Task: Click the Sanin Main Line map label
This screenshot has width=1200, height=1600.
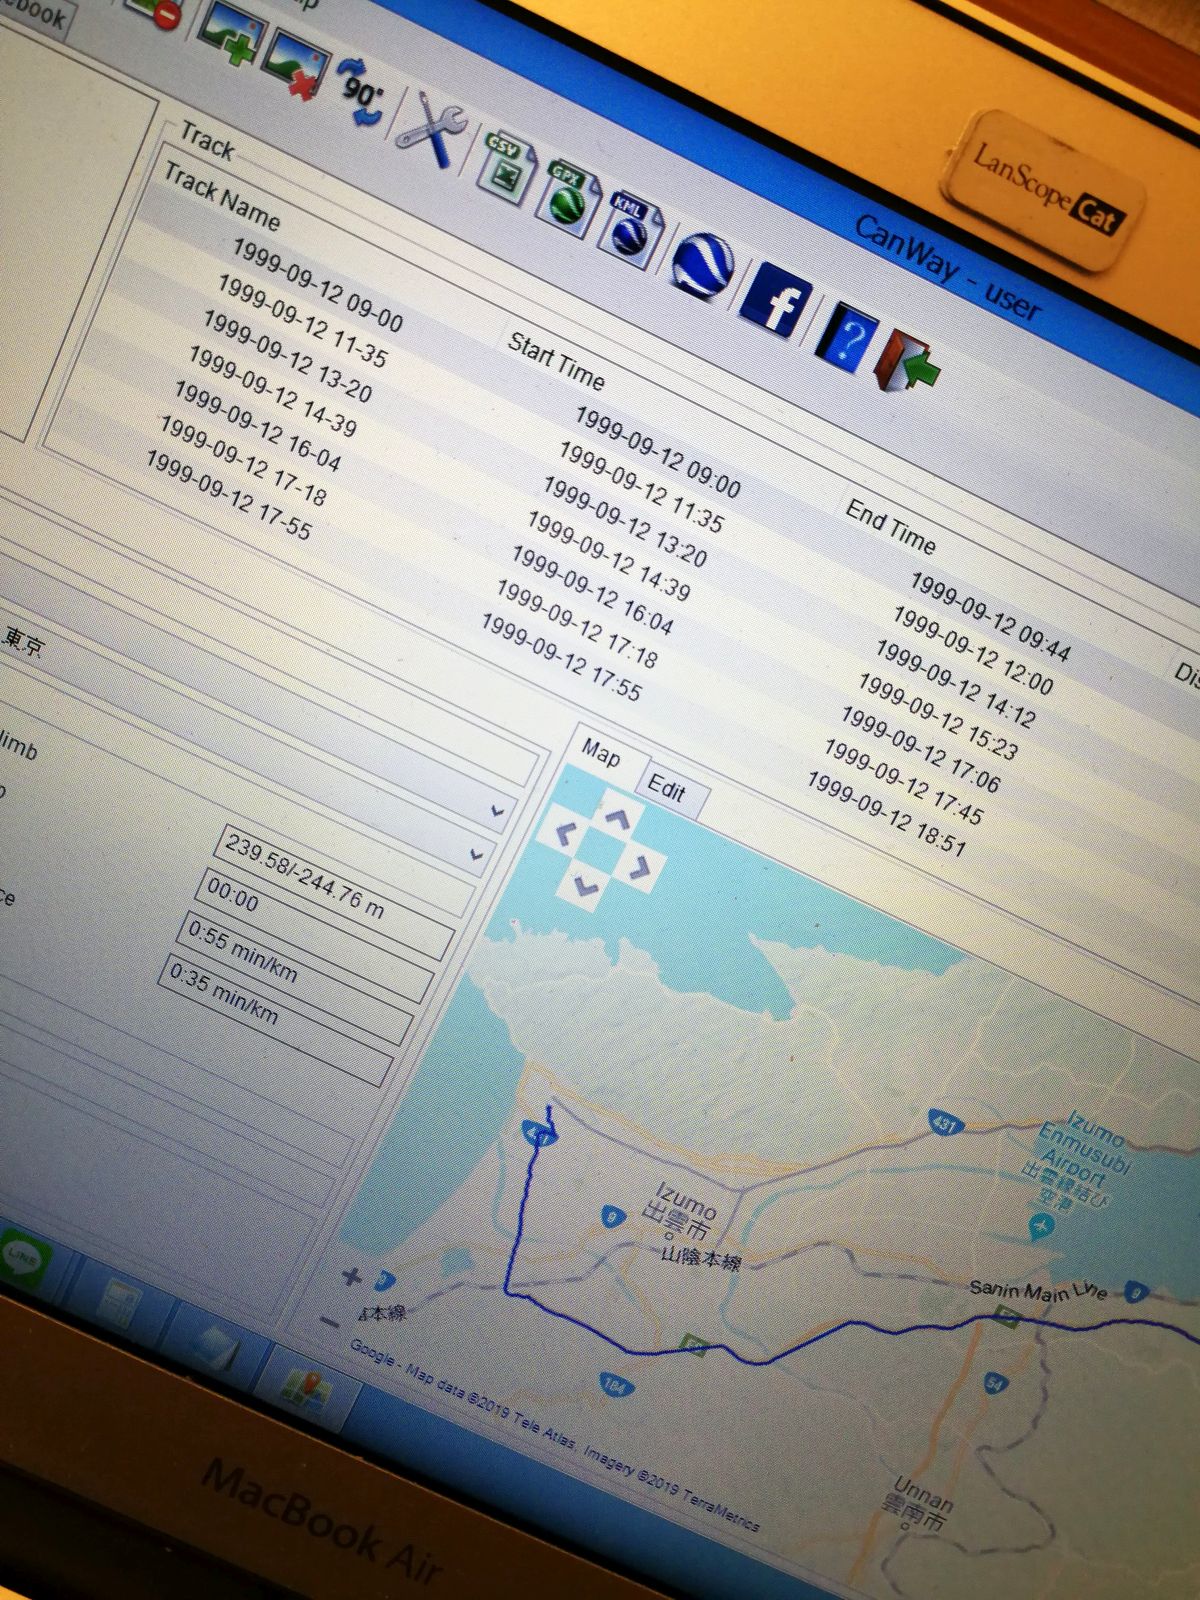Action: [x=1038, y=1290]
